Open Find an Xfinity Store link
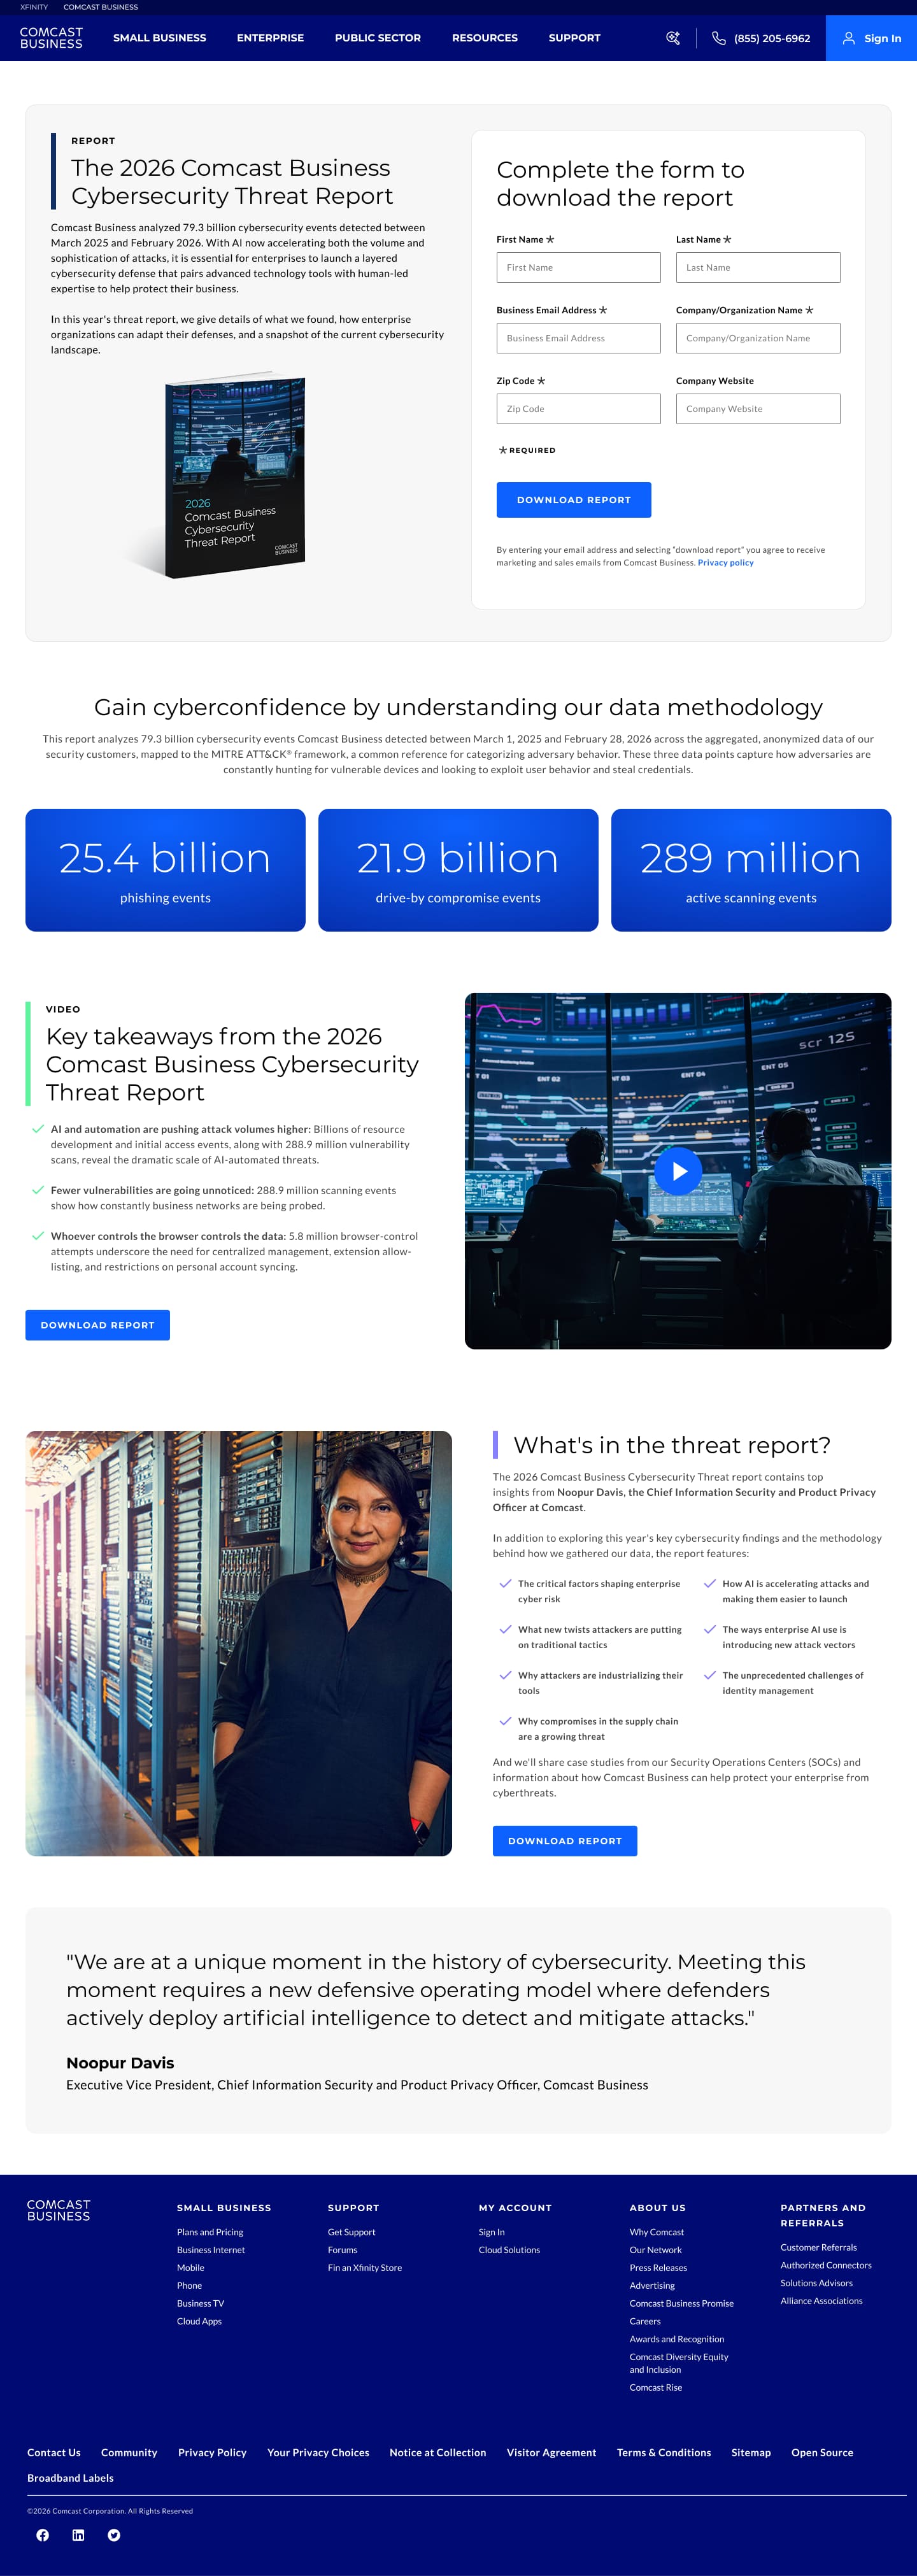This screenshot has height=2576, width=917. coord(365,2268)
